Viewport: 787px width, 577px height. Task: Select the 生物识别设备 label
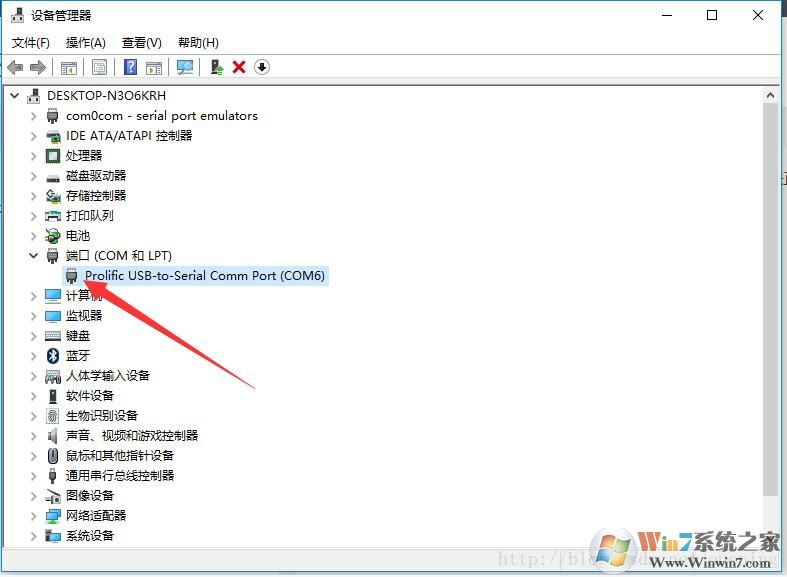pos(102,415)
